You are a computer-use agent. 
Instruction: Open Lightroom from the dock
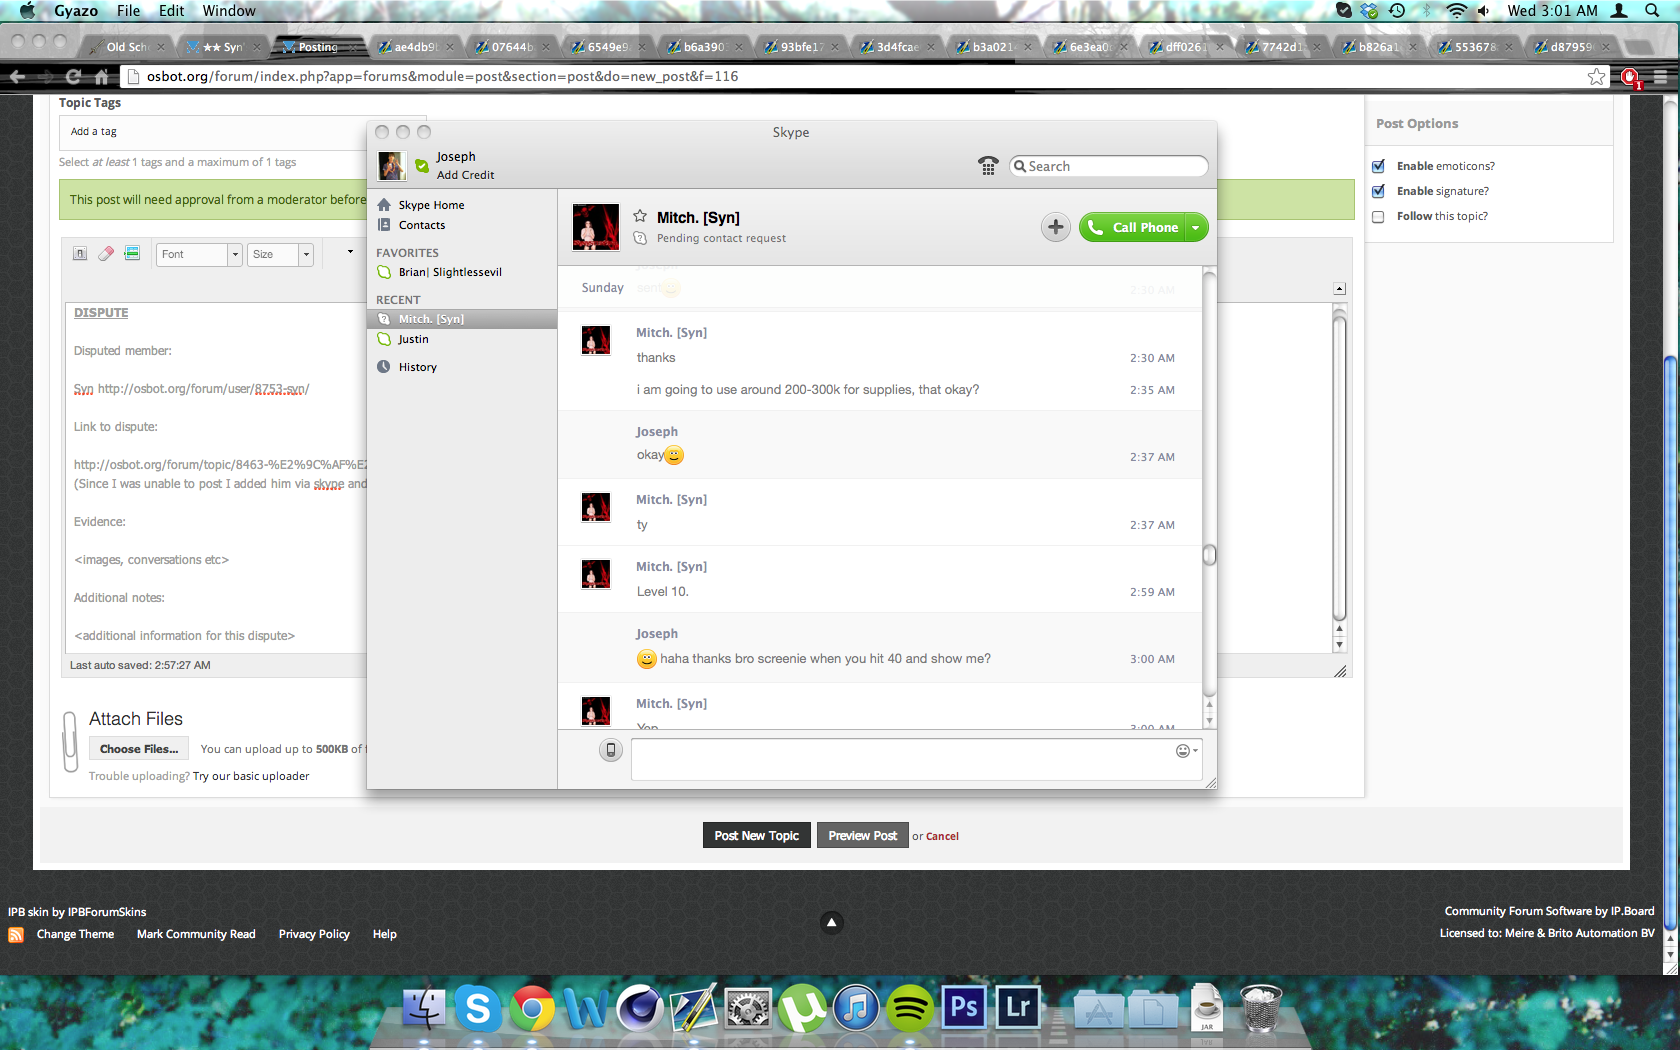(1018, 1007)
